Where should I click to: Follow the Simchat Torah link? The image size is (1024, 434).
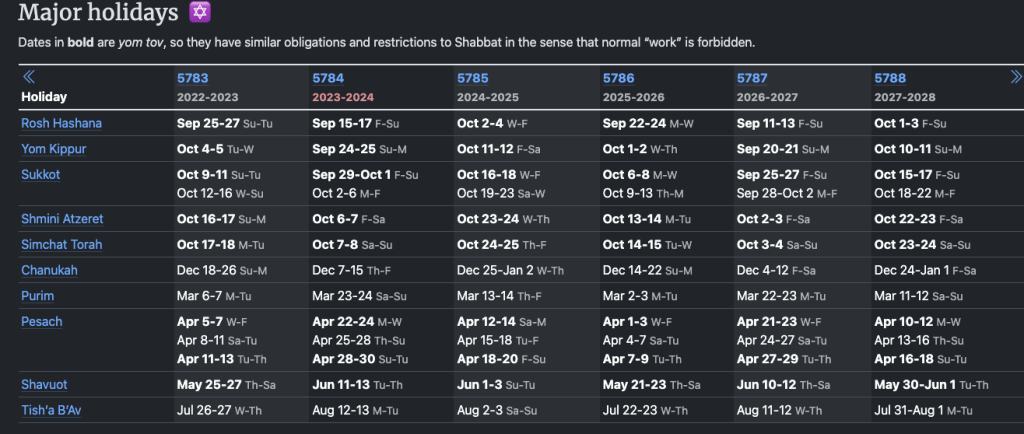point(61,245)
